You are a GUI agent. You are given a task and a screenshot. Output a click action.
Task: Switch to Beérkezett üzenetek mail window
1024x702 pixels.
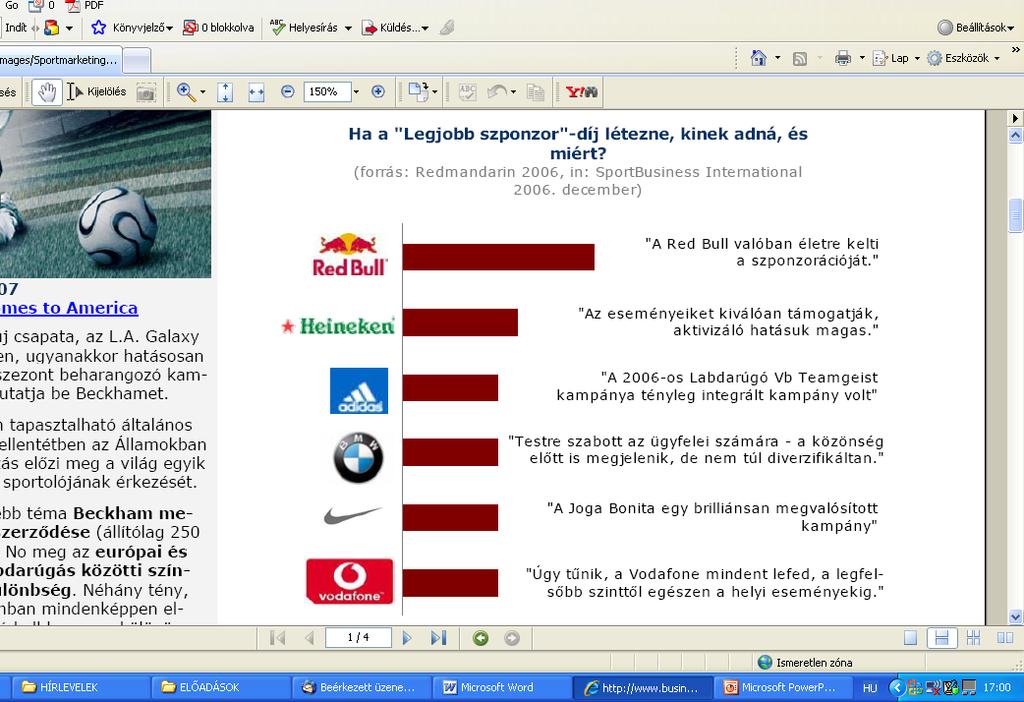362,687
